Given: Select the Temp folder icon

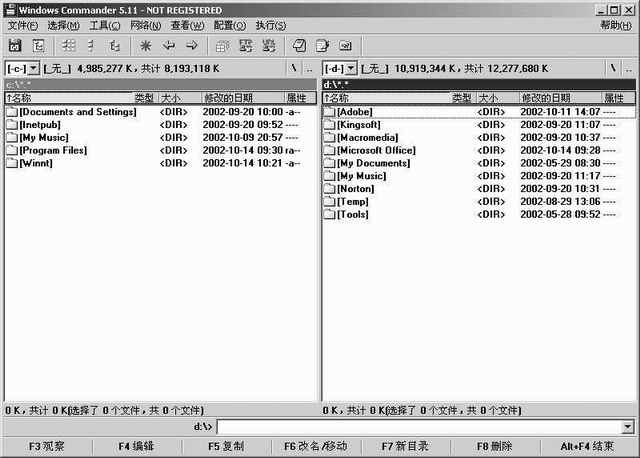Looking at the screenshot, I should tap(330, 202).
